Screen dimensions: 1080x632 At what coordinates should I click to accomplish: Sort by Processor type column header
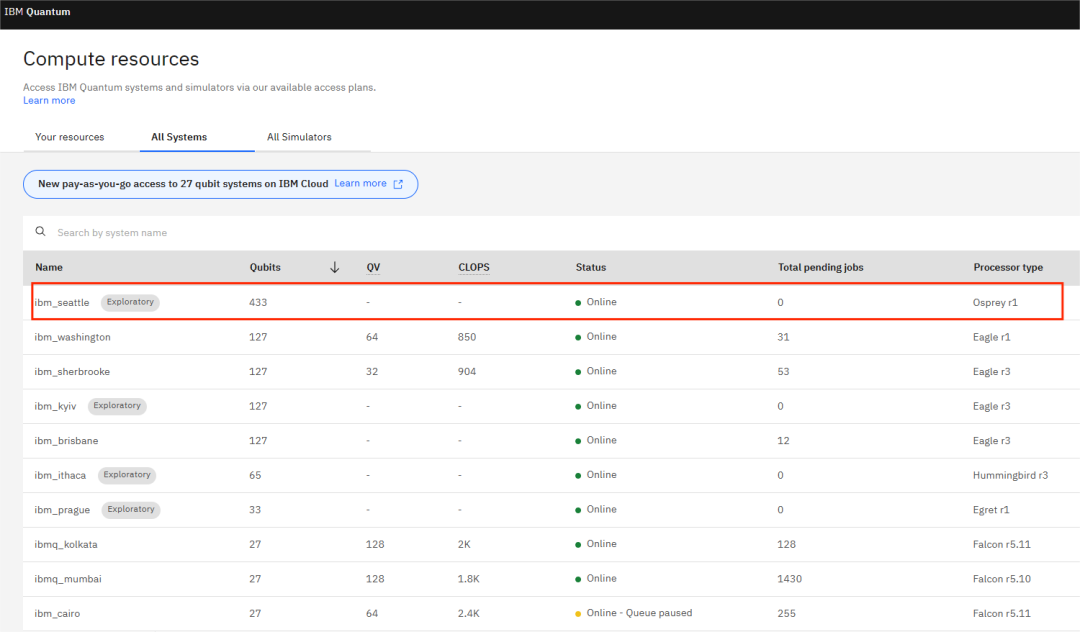1008,267
